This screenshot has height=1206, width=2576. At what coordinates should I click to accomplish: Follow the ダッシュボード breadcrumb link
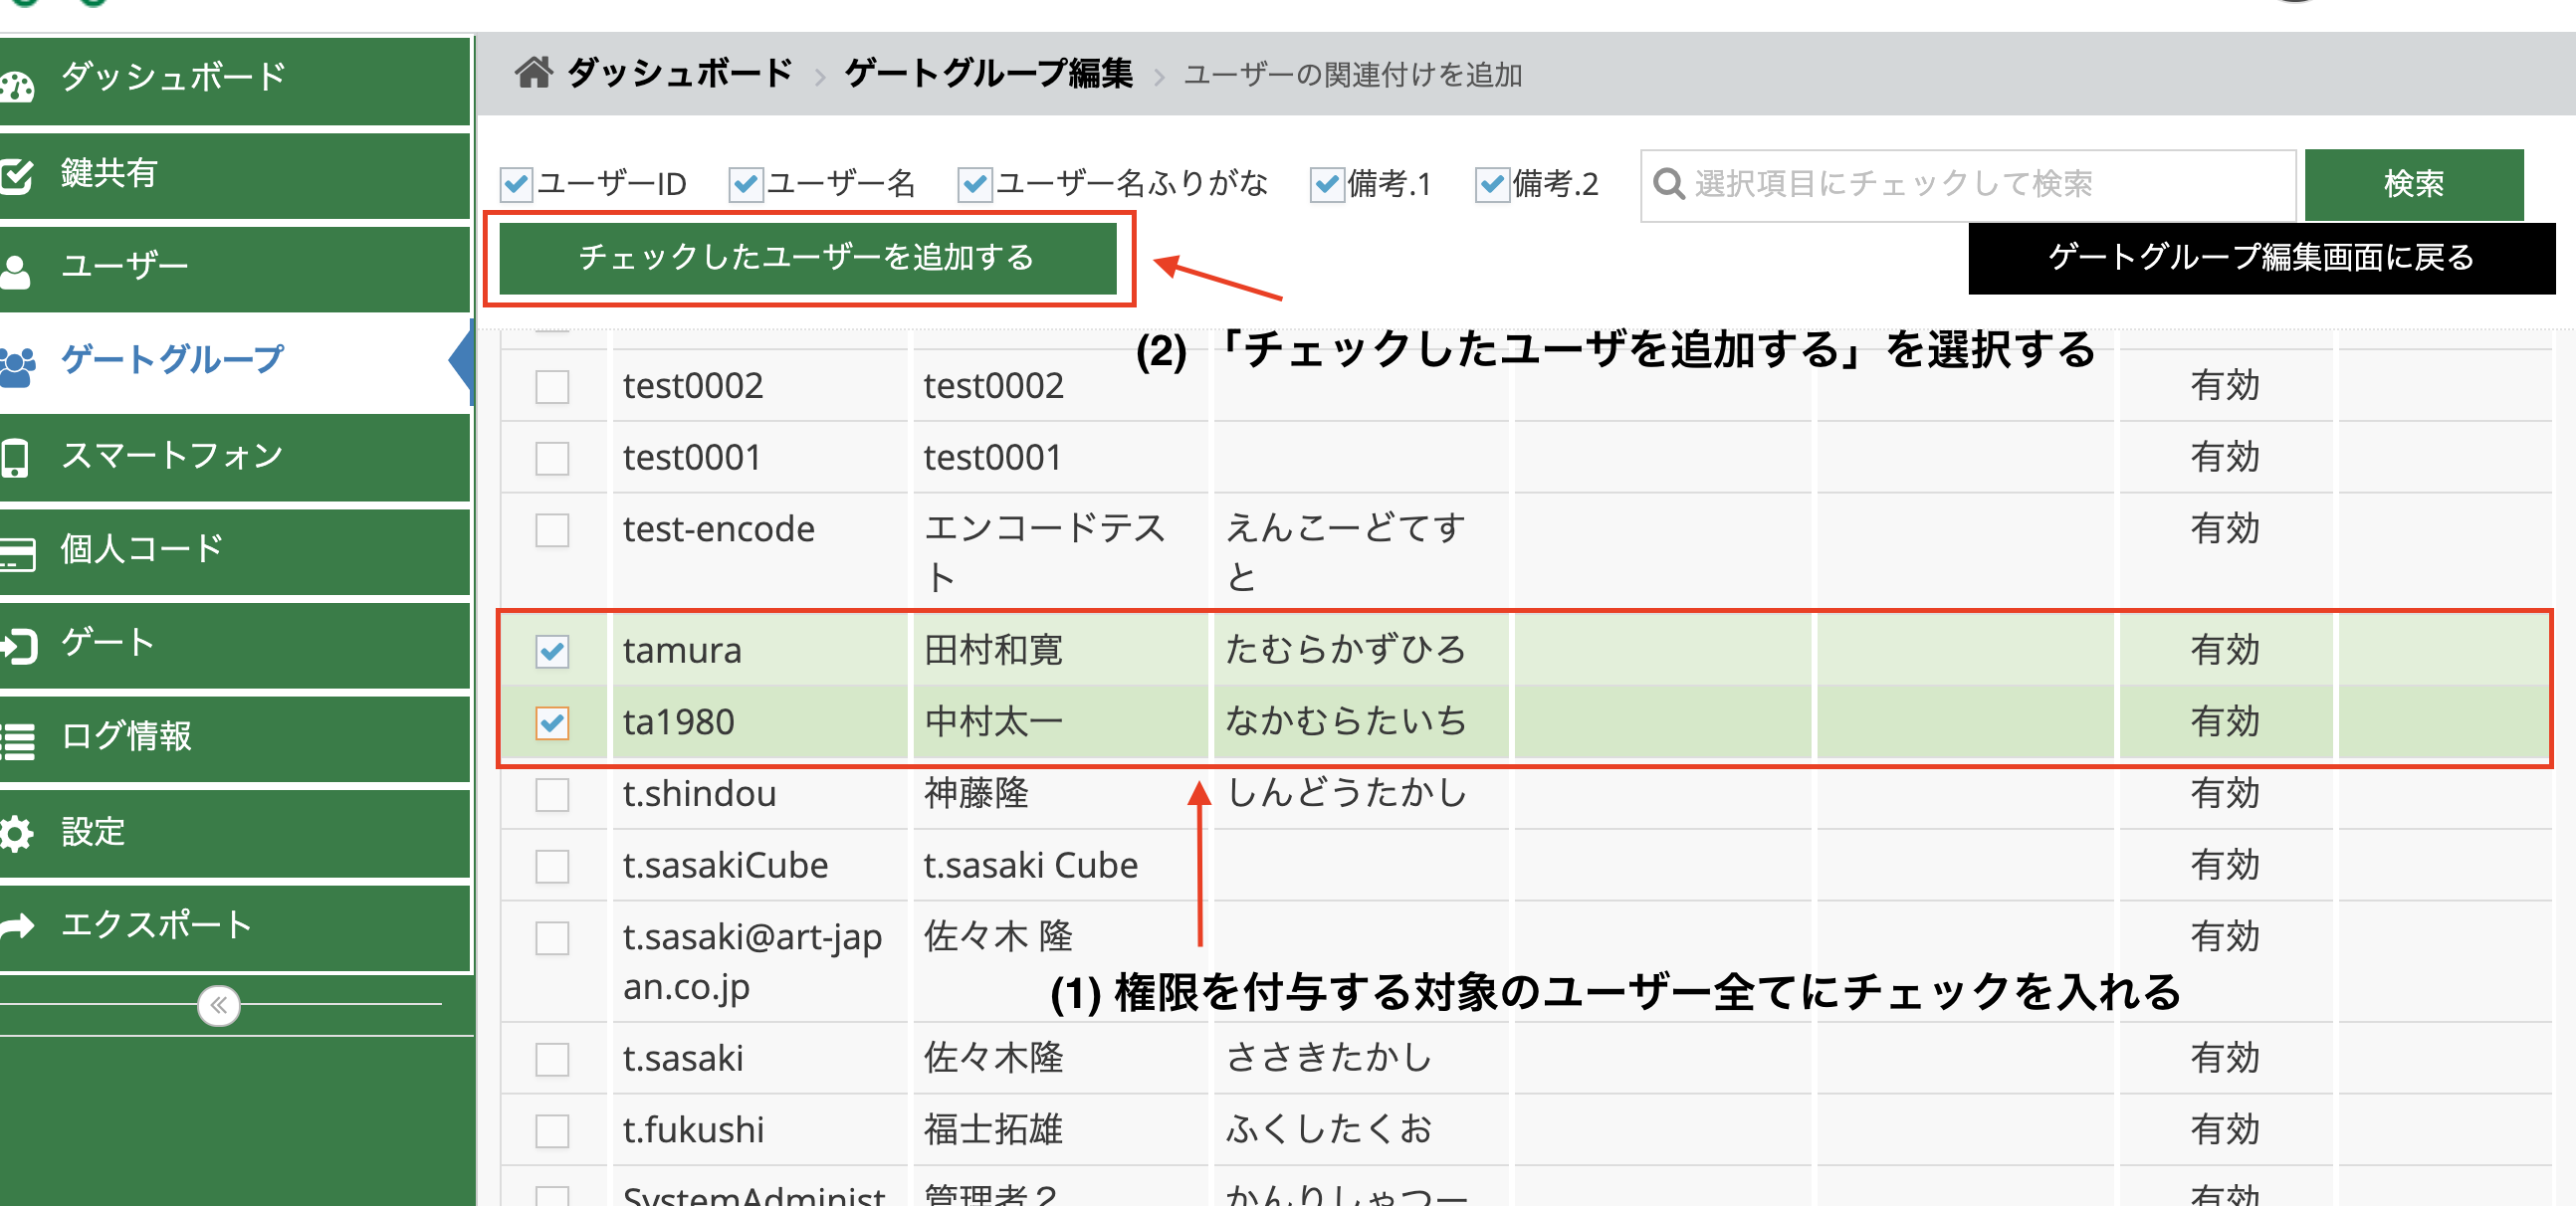click(x=680, y=73)
